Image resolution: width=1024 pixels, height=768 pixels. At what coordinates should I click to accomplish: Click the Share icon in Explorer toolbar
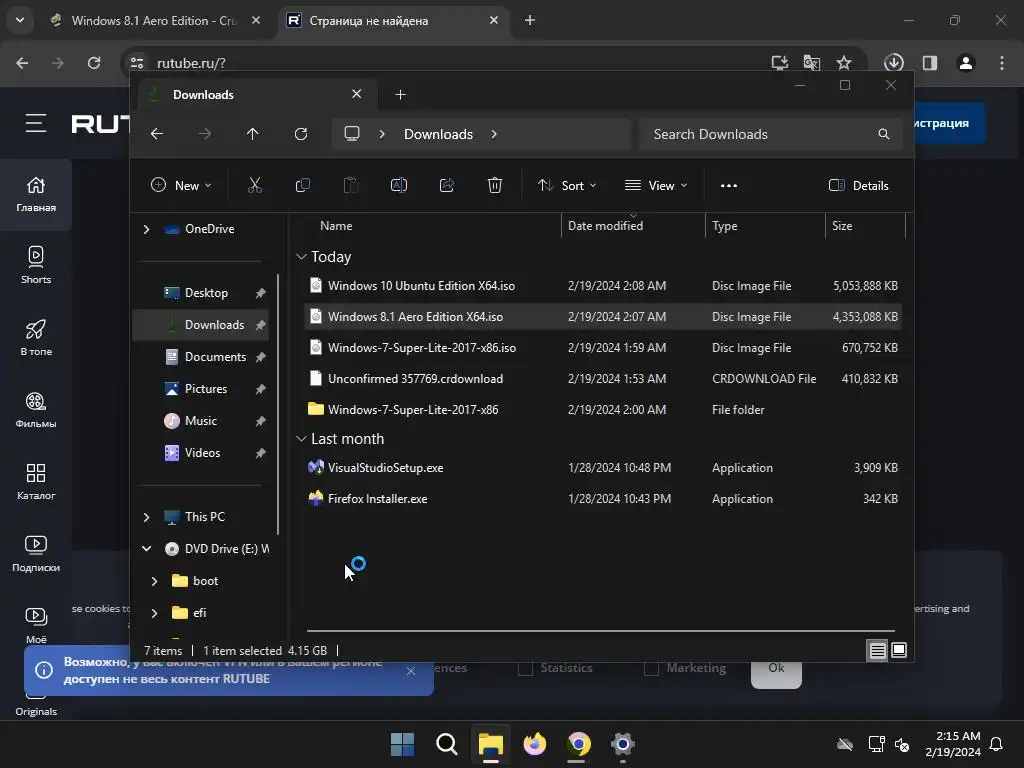pyautogui.click(x=447, y=185)
